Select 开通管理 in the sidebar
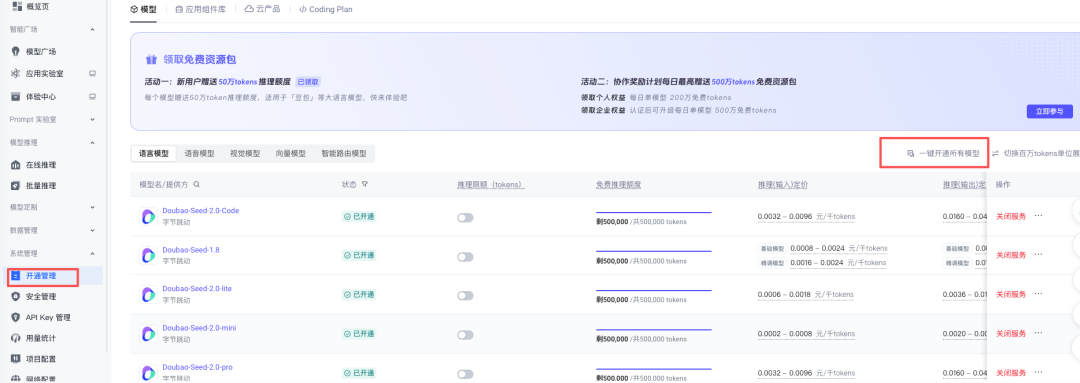This screenshot has width=1080, height=383. click(41, 276)
